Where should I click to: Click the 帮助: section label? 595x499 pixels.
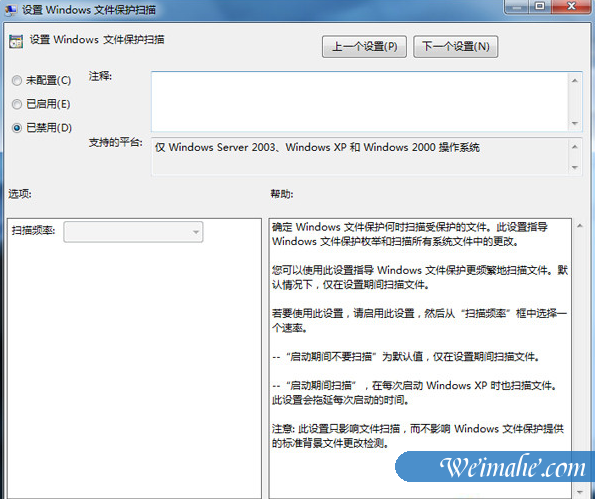pyautogui.click(x=282, y=194)
